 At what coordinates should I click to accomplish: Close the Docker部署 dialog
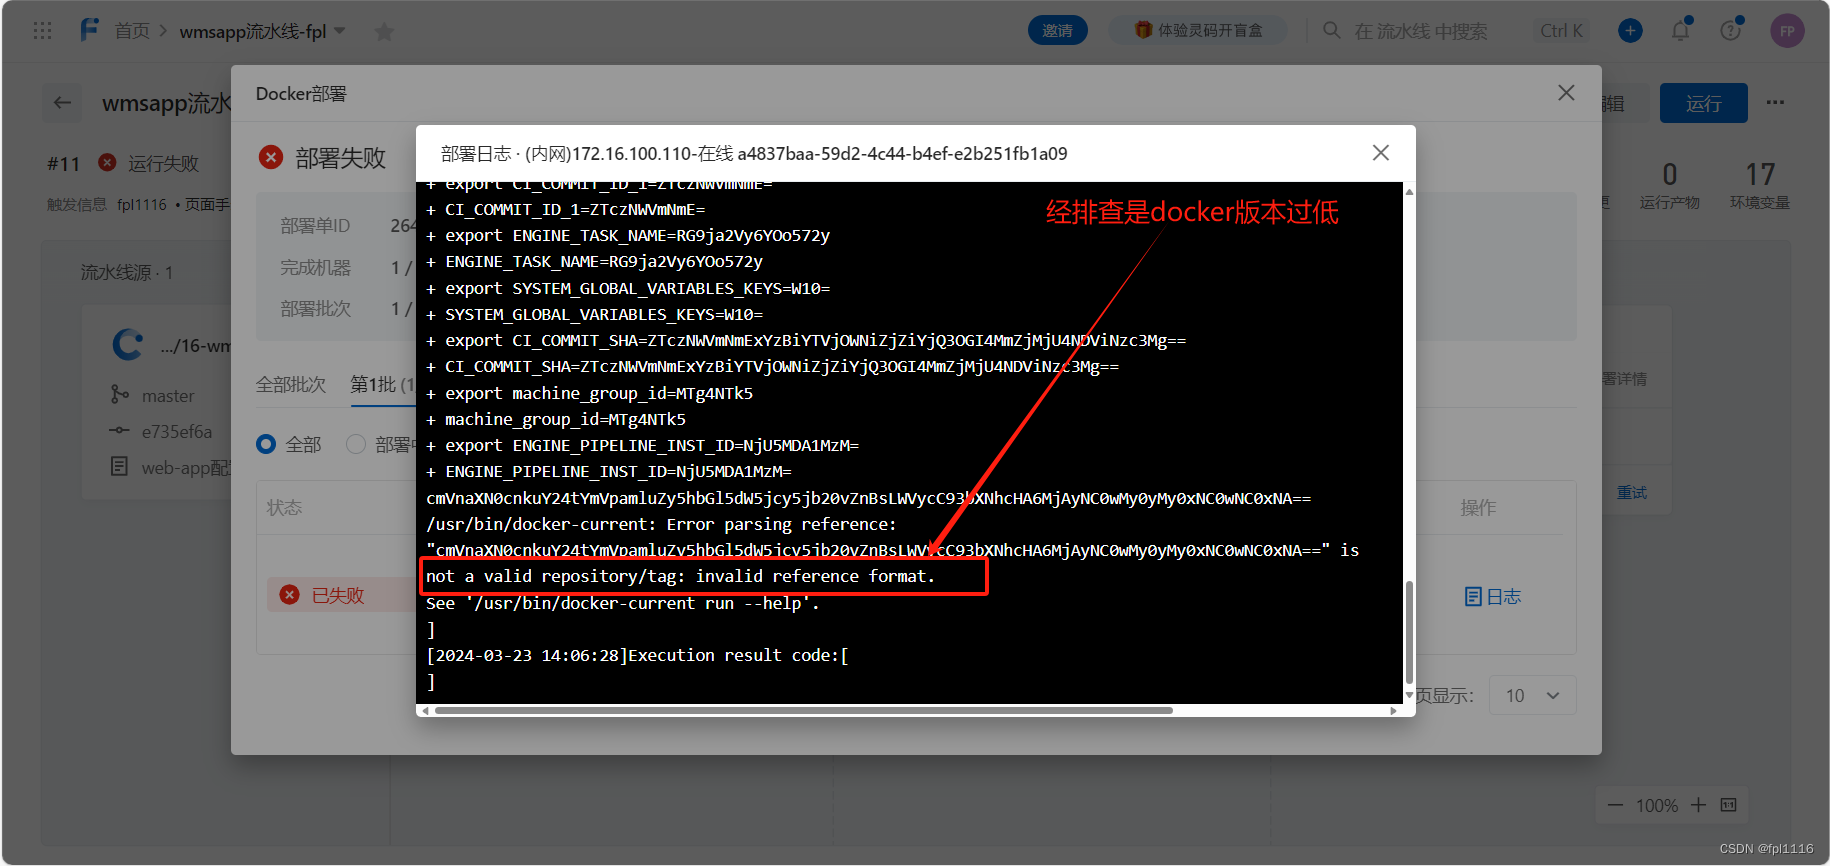click(1566, 93)
